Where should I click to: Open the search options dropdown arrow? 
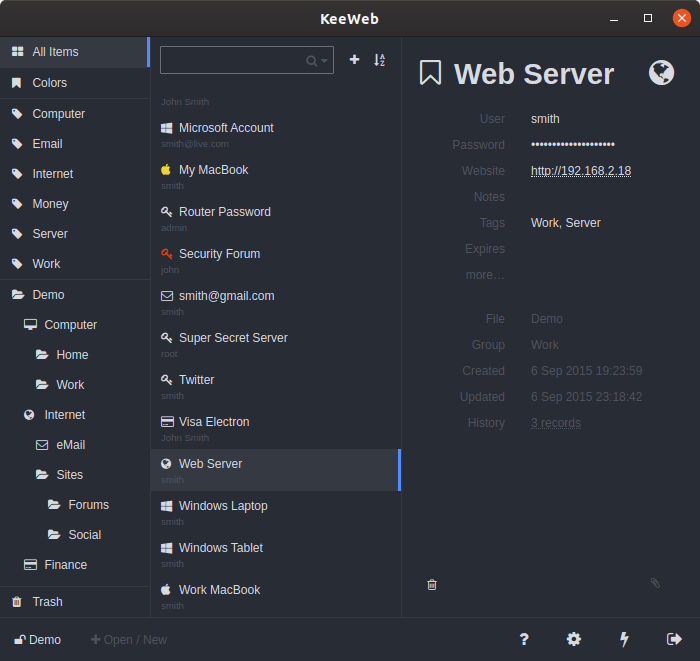324,61
